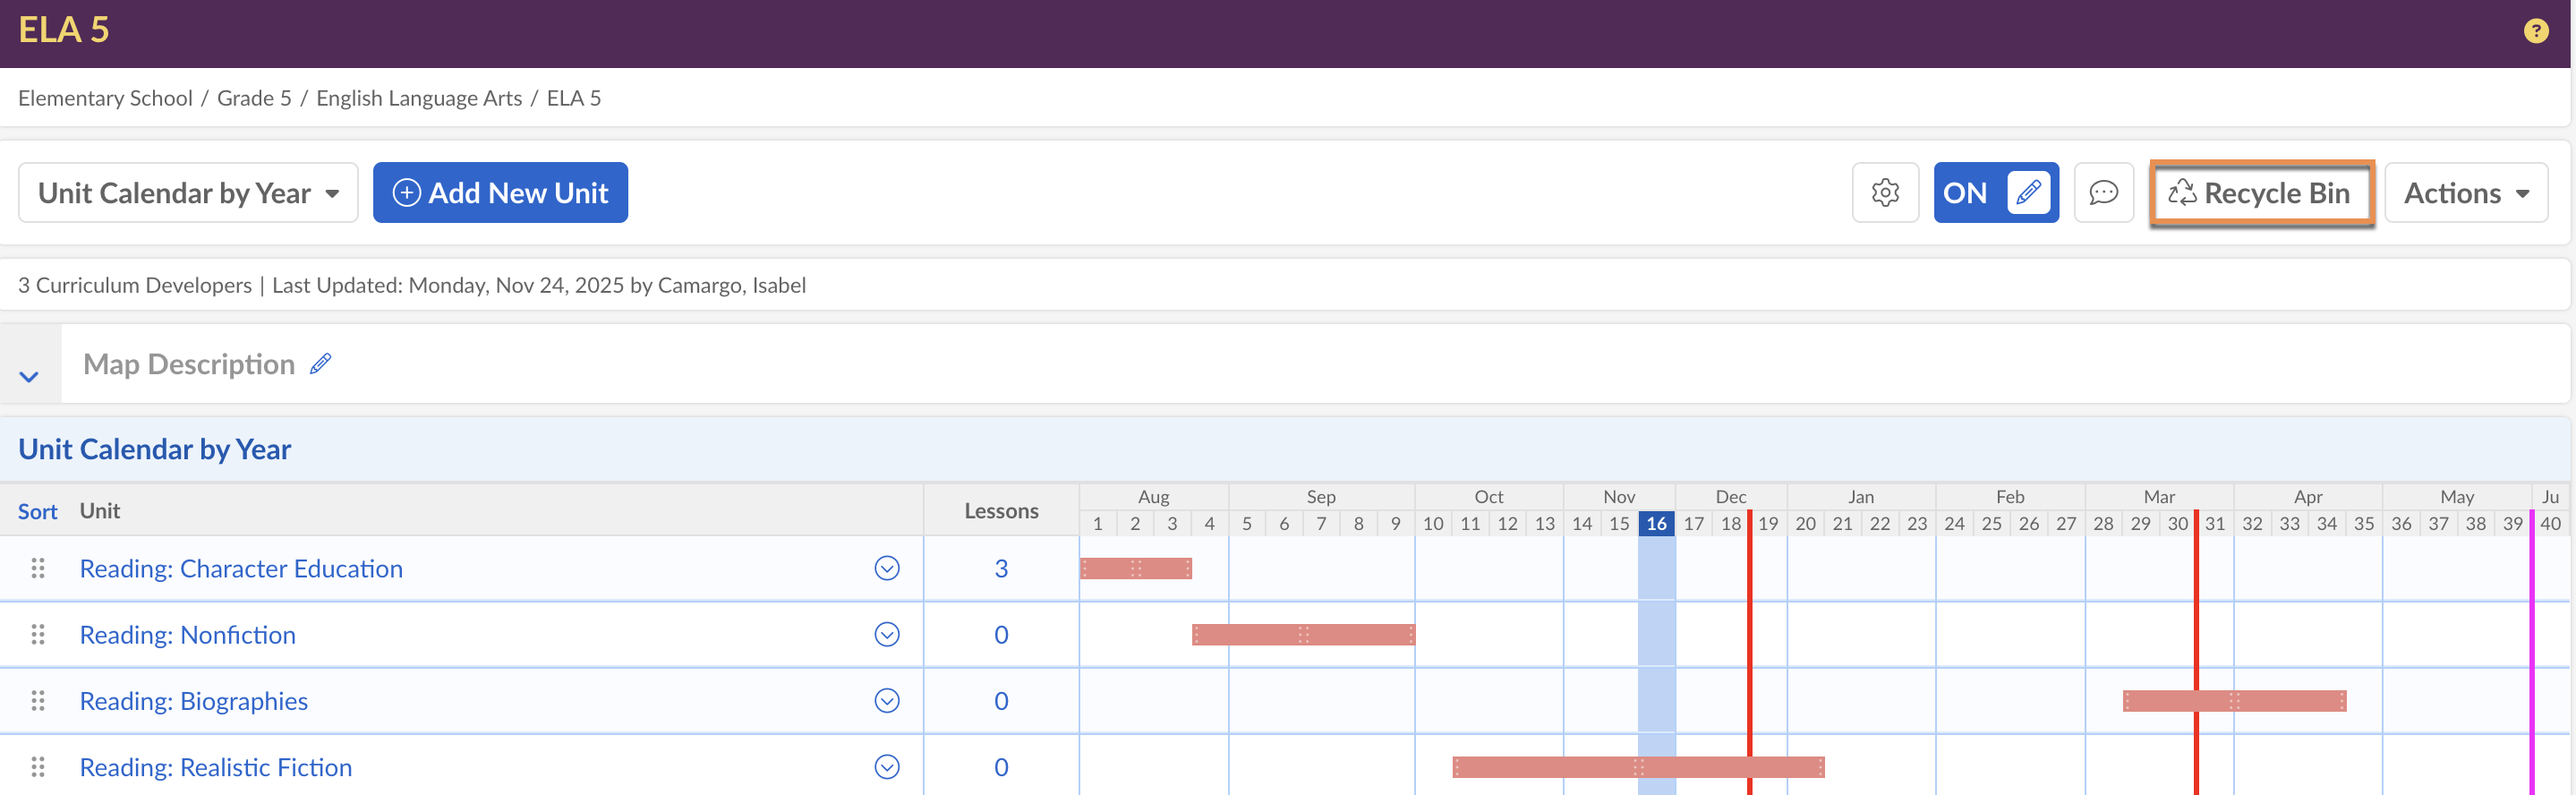Viewport: 2576px width, 795px height.
Task: Open the settings gear icon
Action: tap(1884, 193)
